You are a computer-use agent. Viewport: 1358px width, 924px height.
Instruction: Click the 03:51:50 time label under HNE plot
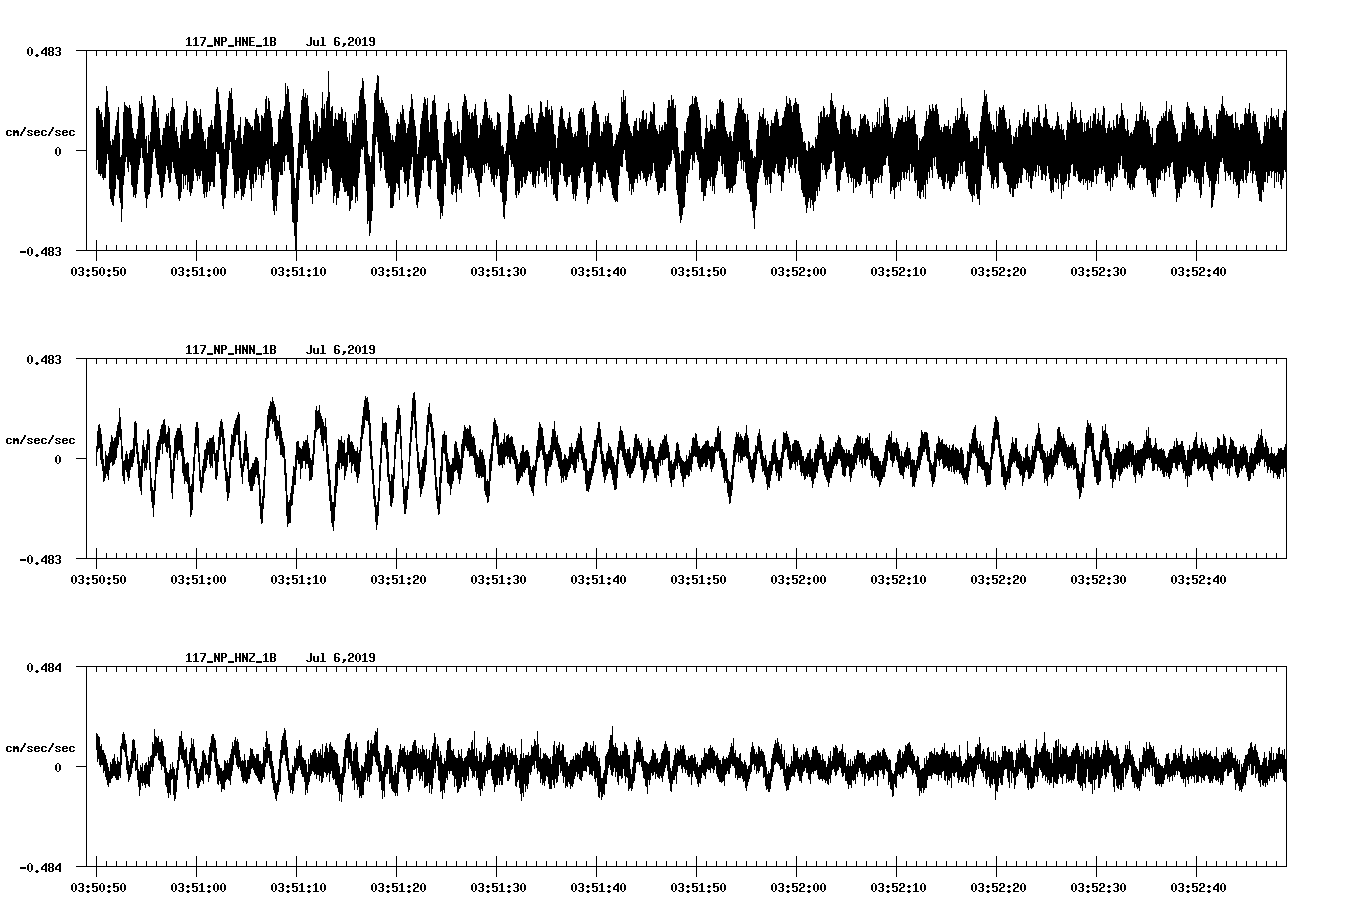[698, 271]
